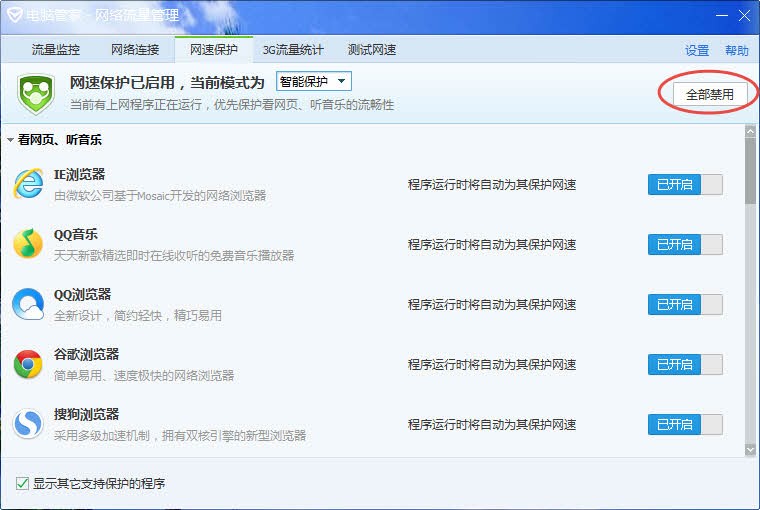Open the 设置 link
The height and width of the screenshot is (510, 760).
click(x=697, y=50)
